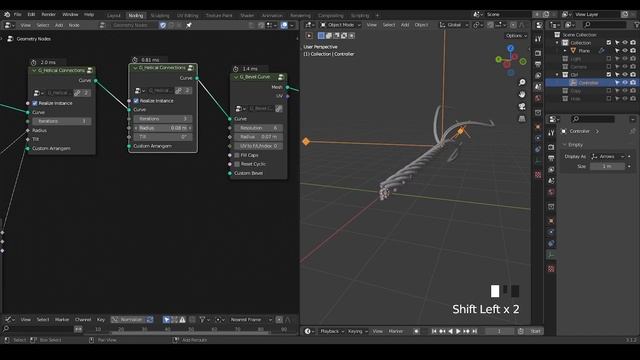Enable Fill Caps on G_Bevel Curve
The height and width of the screenshot is (360, 640).
click(x=237, y=155)
